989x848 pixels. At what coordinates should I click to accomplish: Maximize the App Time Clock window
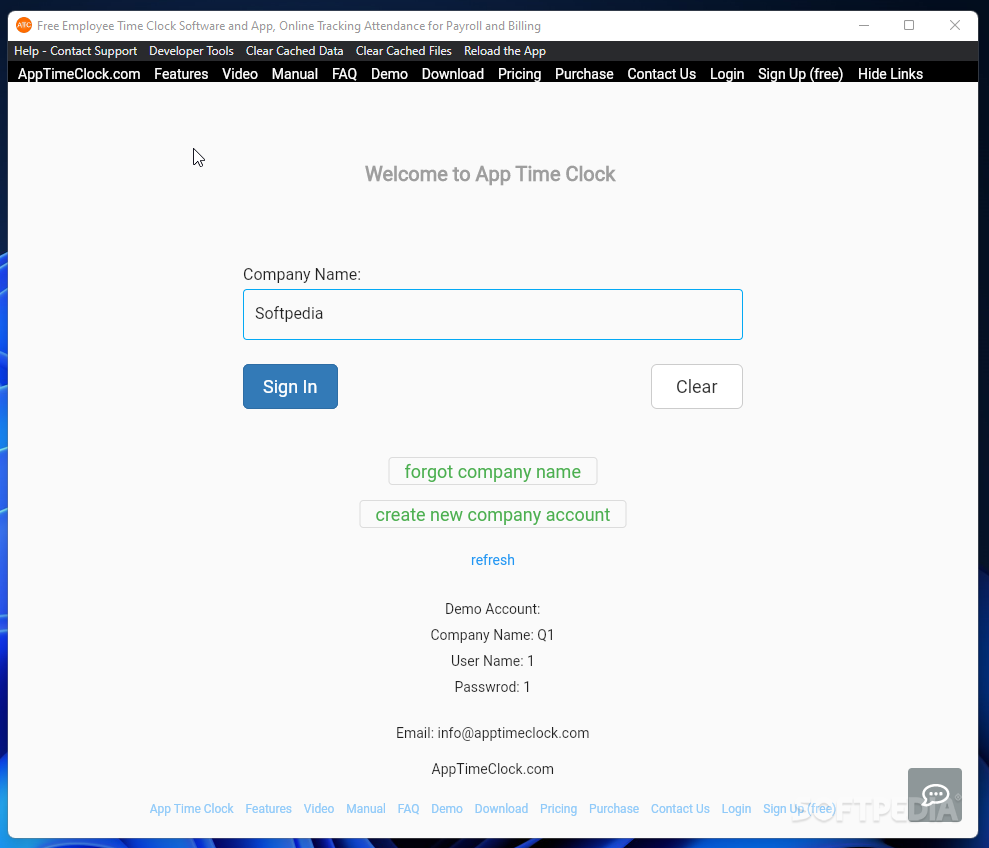tap(909, 25)
